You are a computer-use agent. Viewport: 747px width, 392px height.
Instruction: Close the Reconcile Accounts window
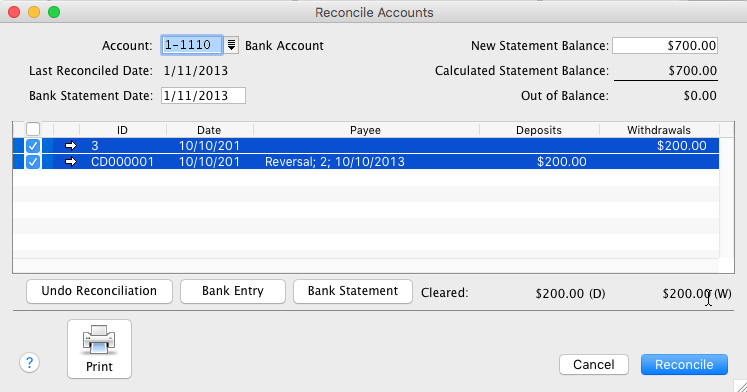14,12
